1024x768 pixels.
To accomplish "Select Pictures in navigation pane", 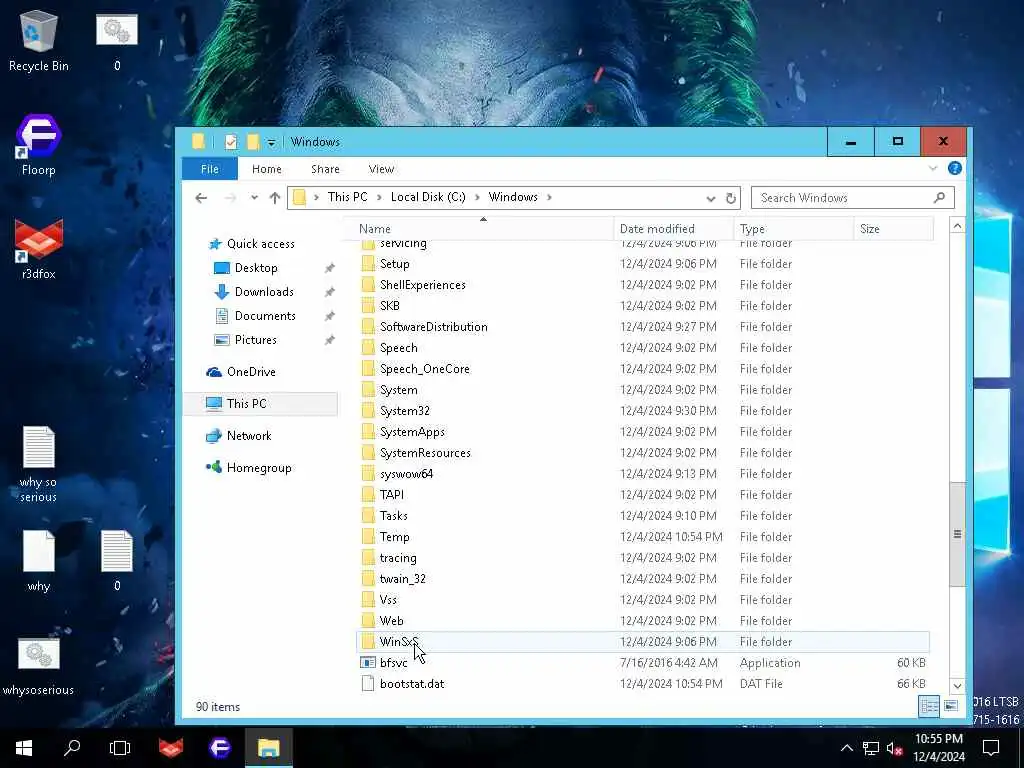I will [x=255, y=340].
